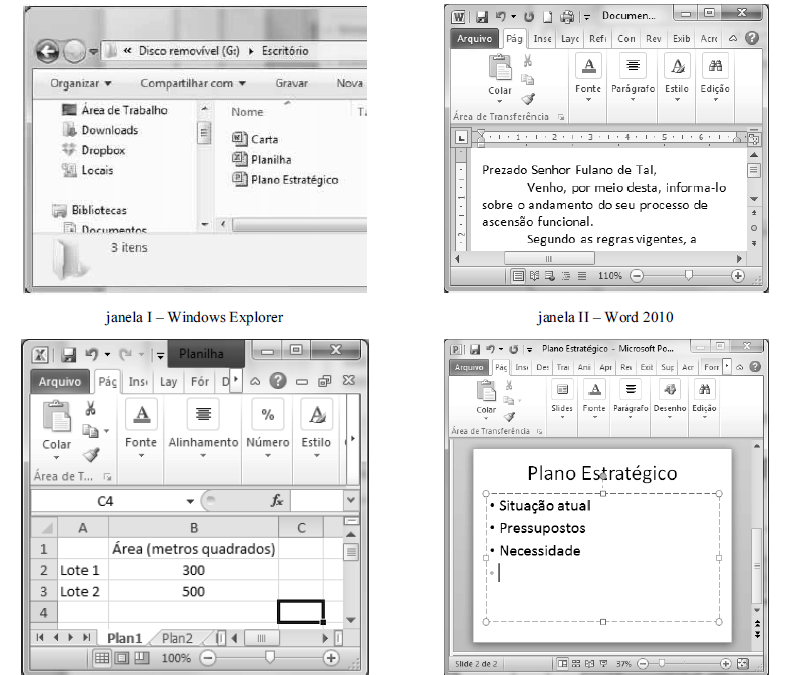
Task: Select Downloads in the navigation pane
Action: pyautogui.click(x=109, y=130)
